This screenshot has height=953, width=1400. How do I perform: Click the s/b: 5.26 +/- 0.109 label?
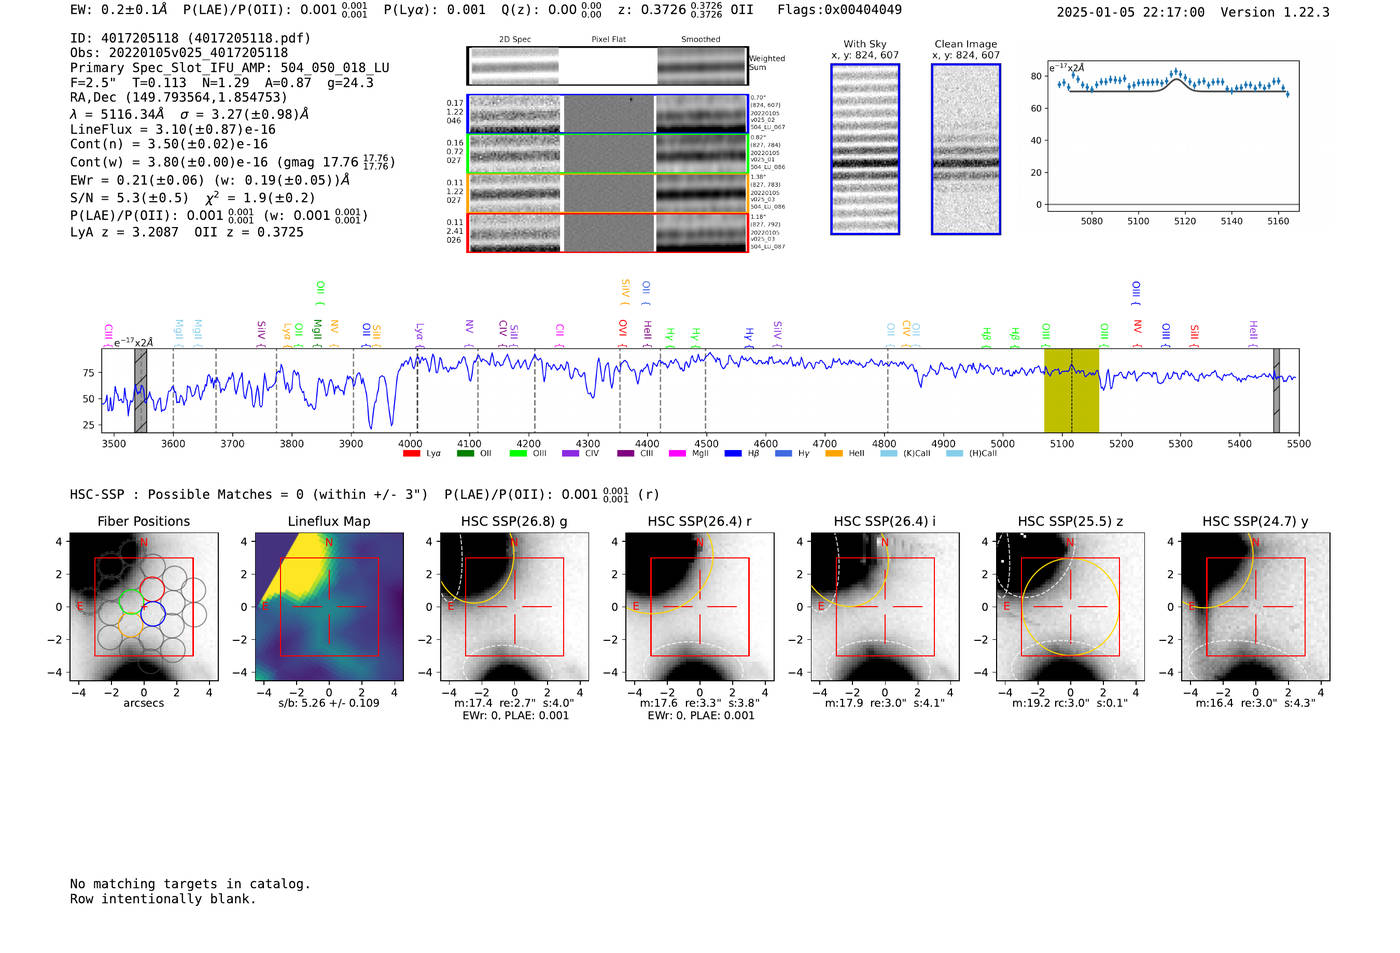329,703
